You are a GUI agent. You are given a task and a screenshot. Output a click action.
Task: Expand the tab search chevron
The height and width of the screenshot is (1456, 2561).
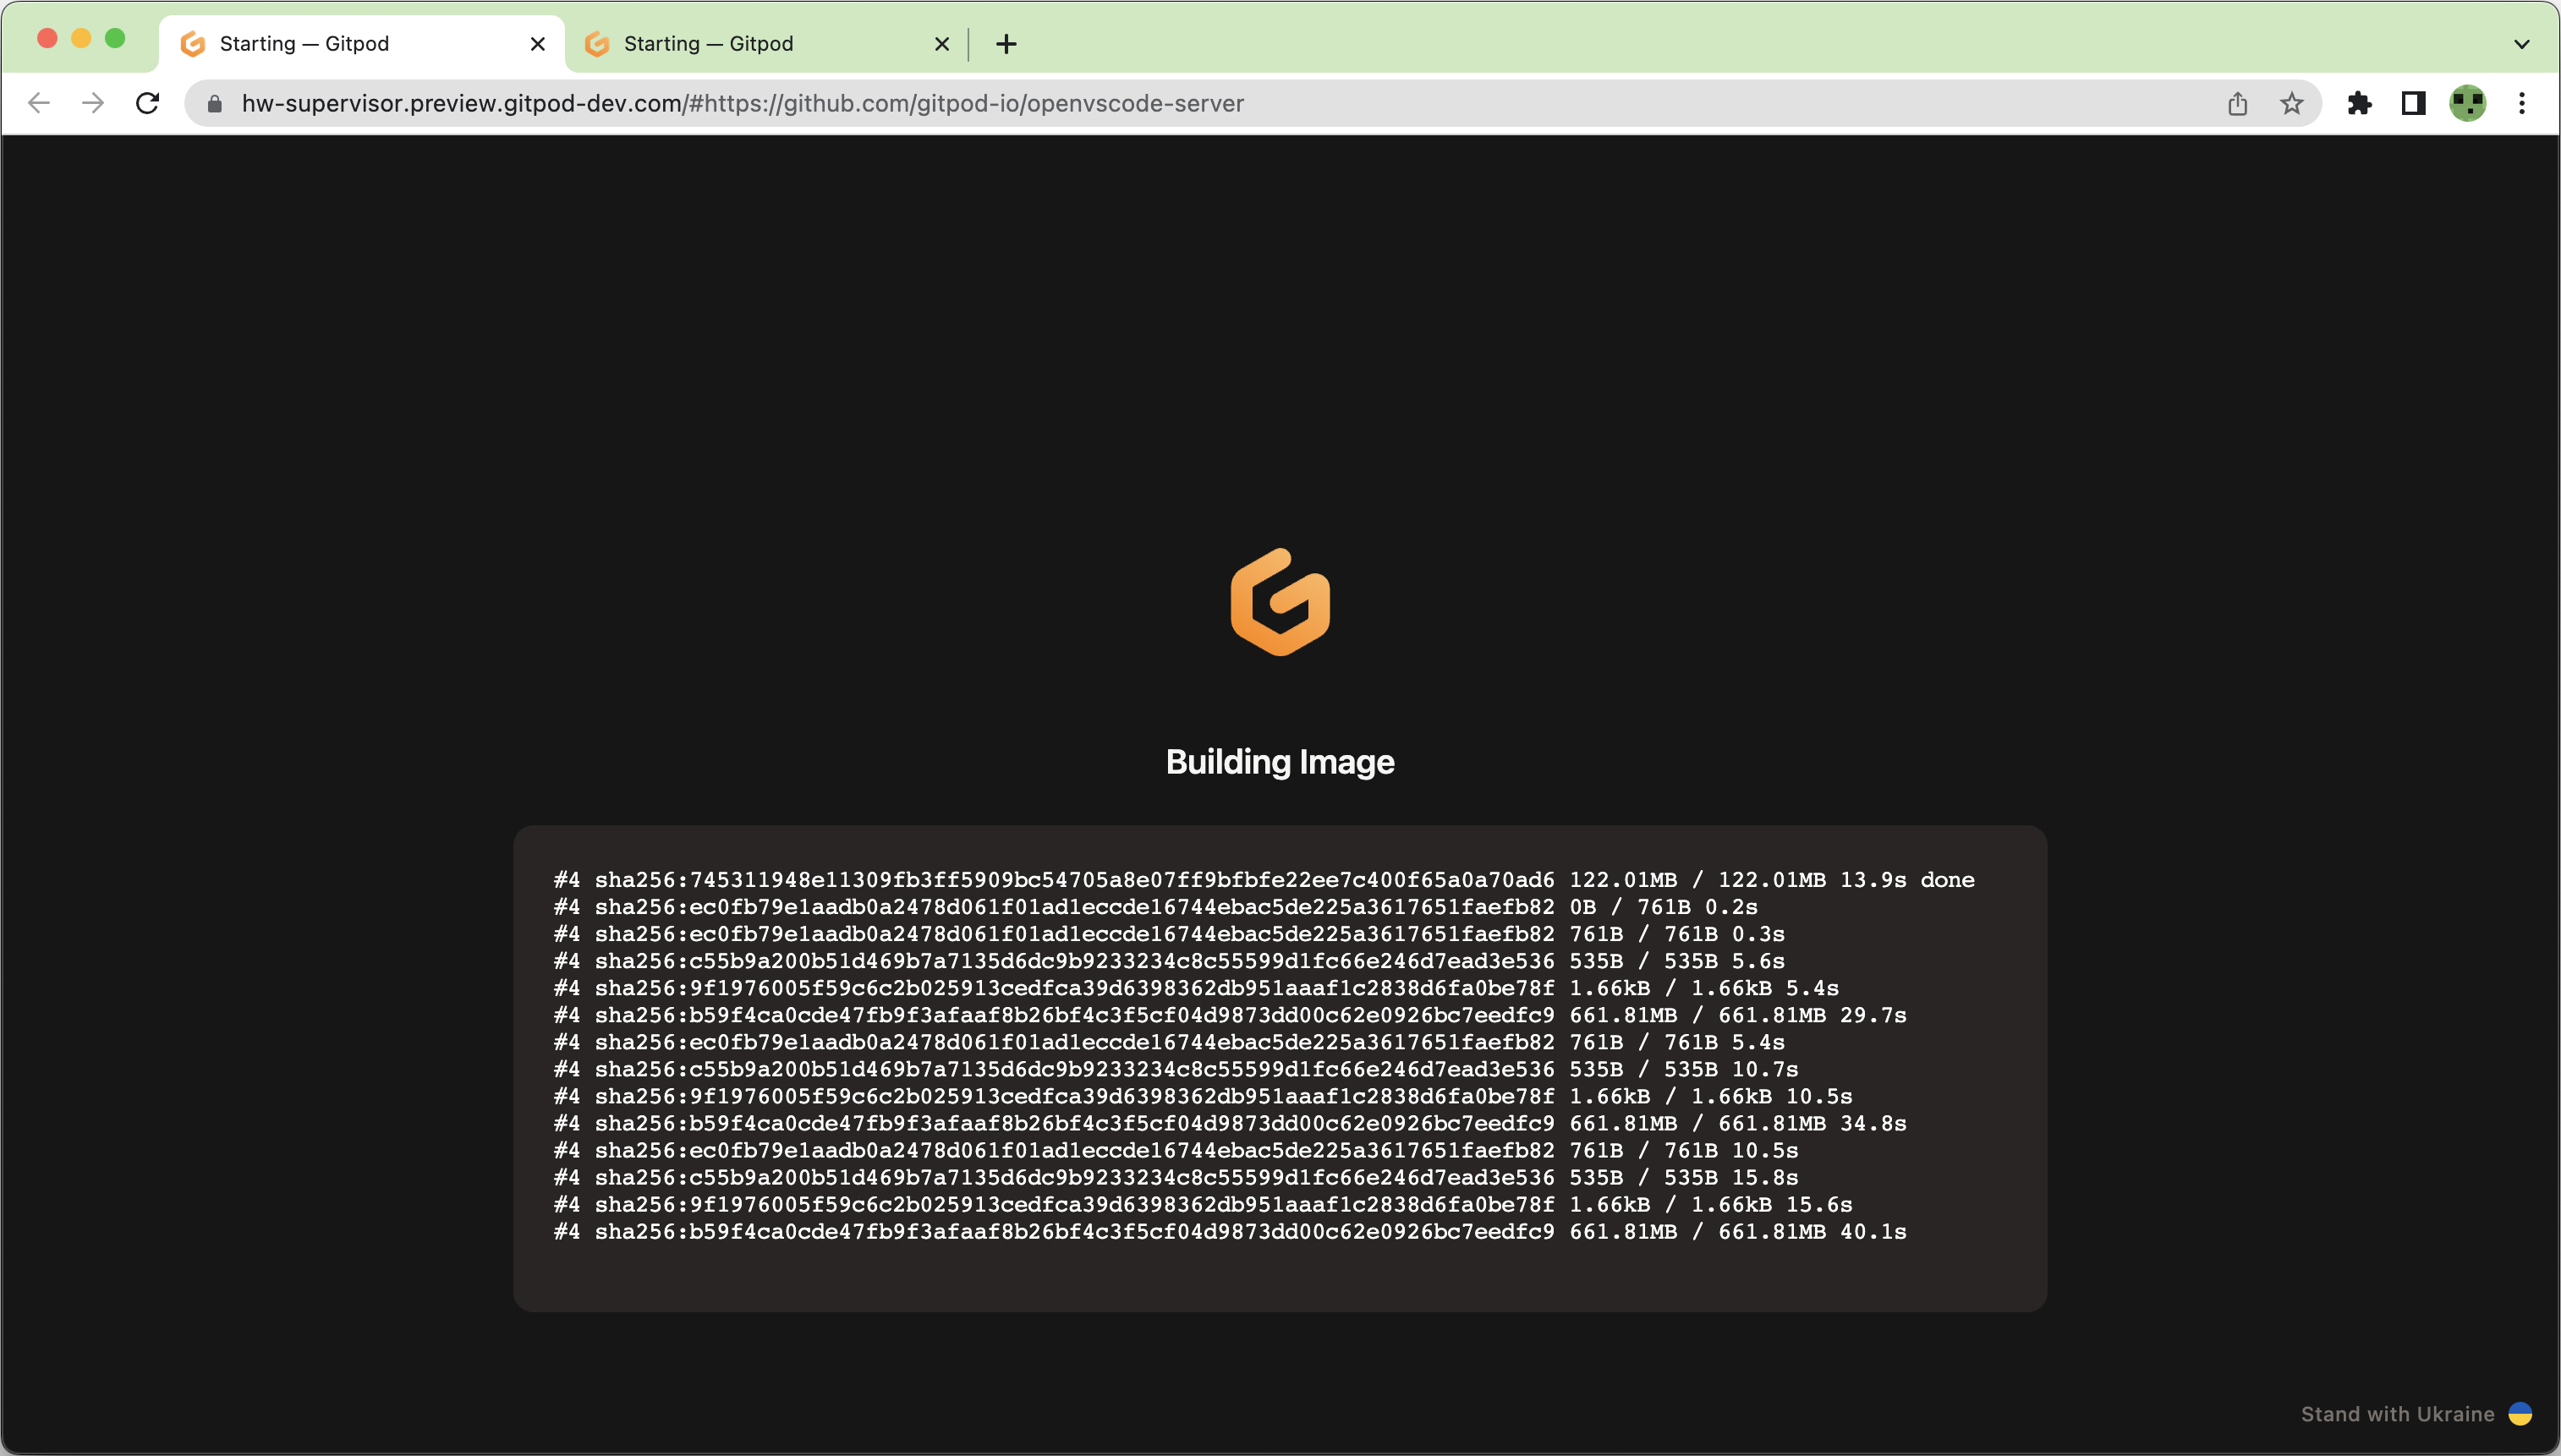tap(2522, 44)
